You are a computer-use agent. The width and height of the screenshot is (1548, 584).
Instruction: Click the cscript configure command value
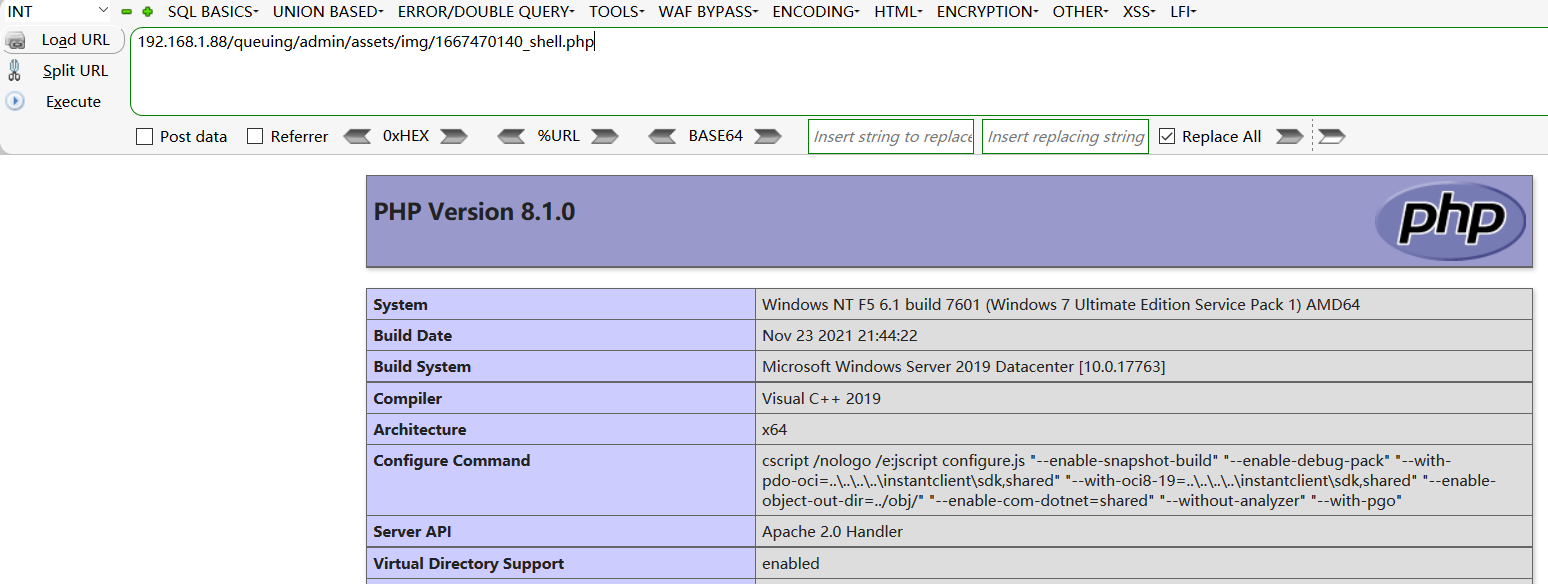[1129, 481]
